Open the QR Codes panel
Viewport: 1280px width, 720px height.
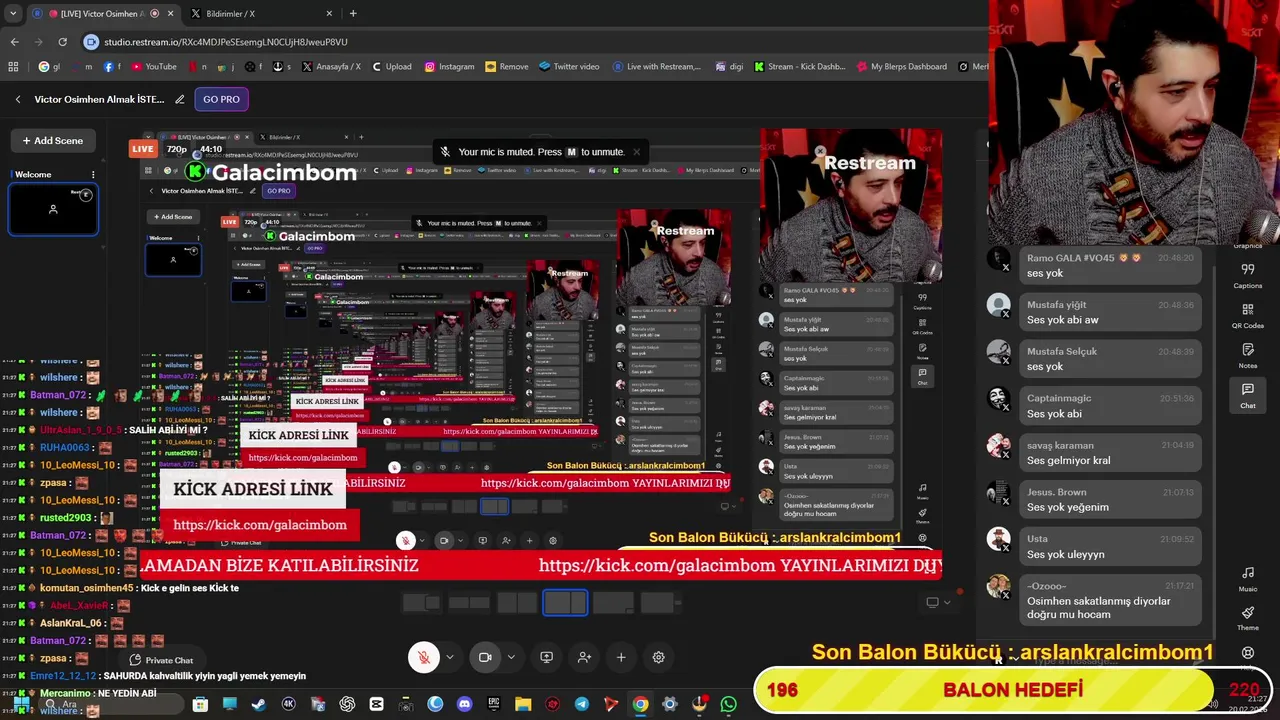[1248, 316]
